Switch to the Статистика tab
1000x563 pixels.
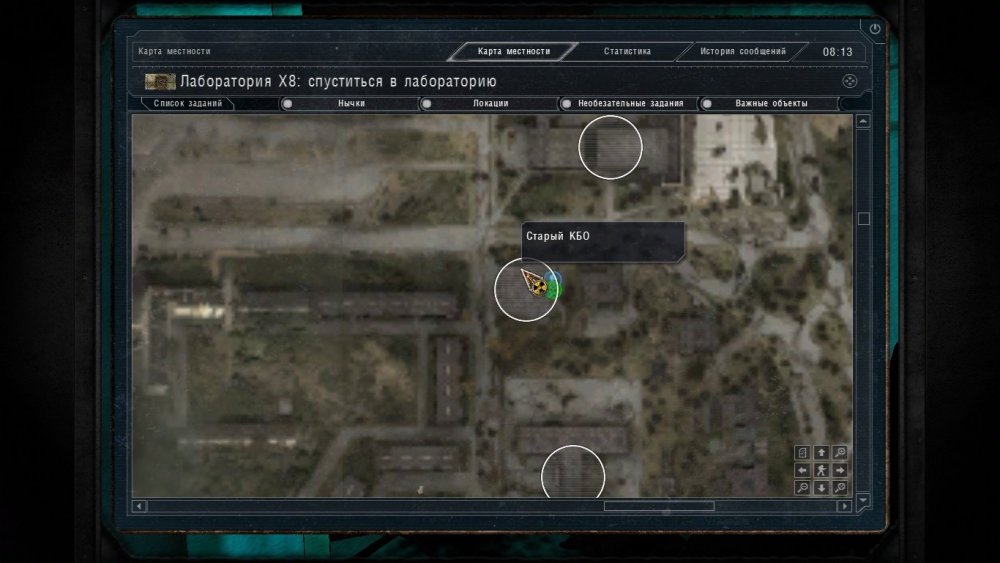tap(628, 51)
